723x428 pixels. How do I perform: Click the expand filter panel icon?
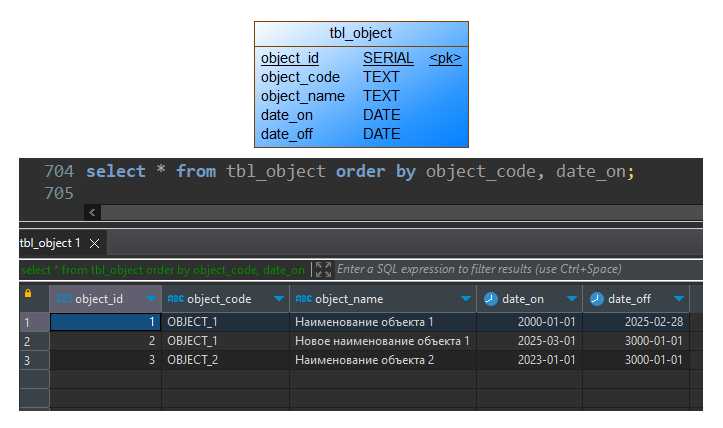[x=322, y=270]
